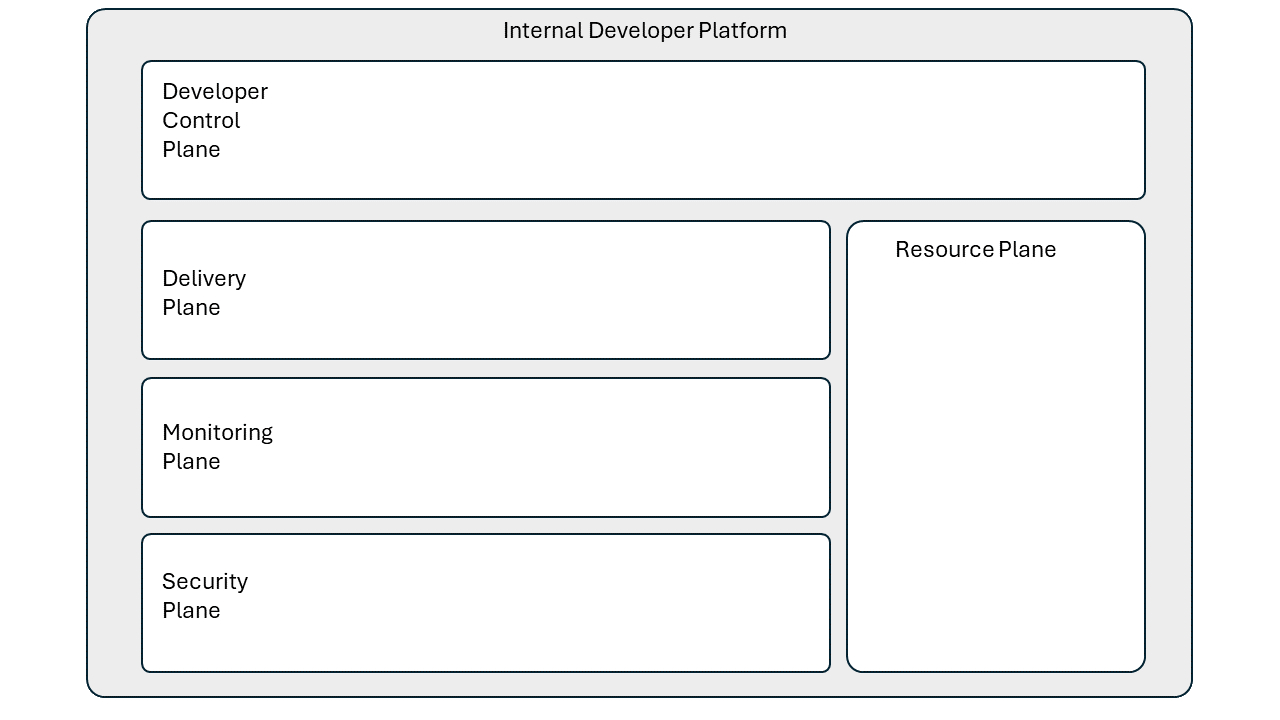Select the Security Plane label text

[x=205, y=595]
